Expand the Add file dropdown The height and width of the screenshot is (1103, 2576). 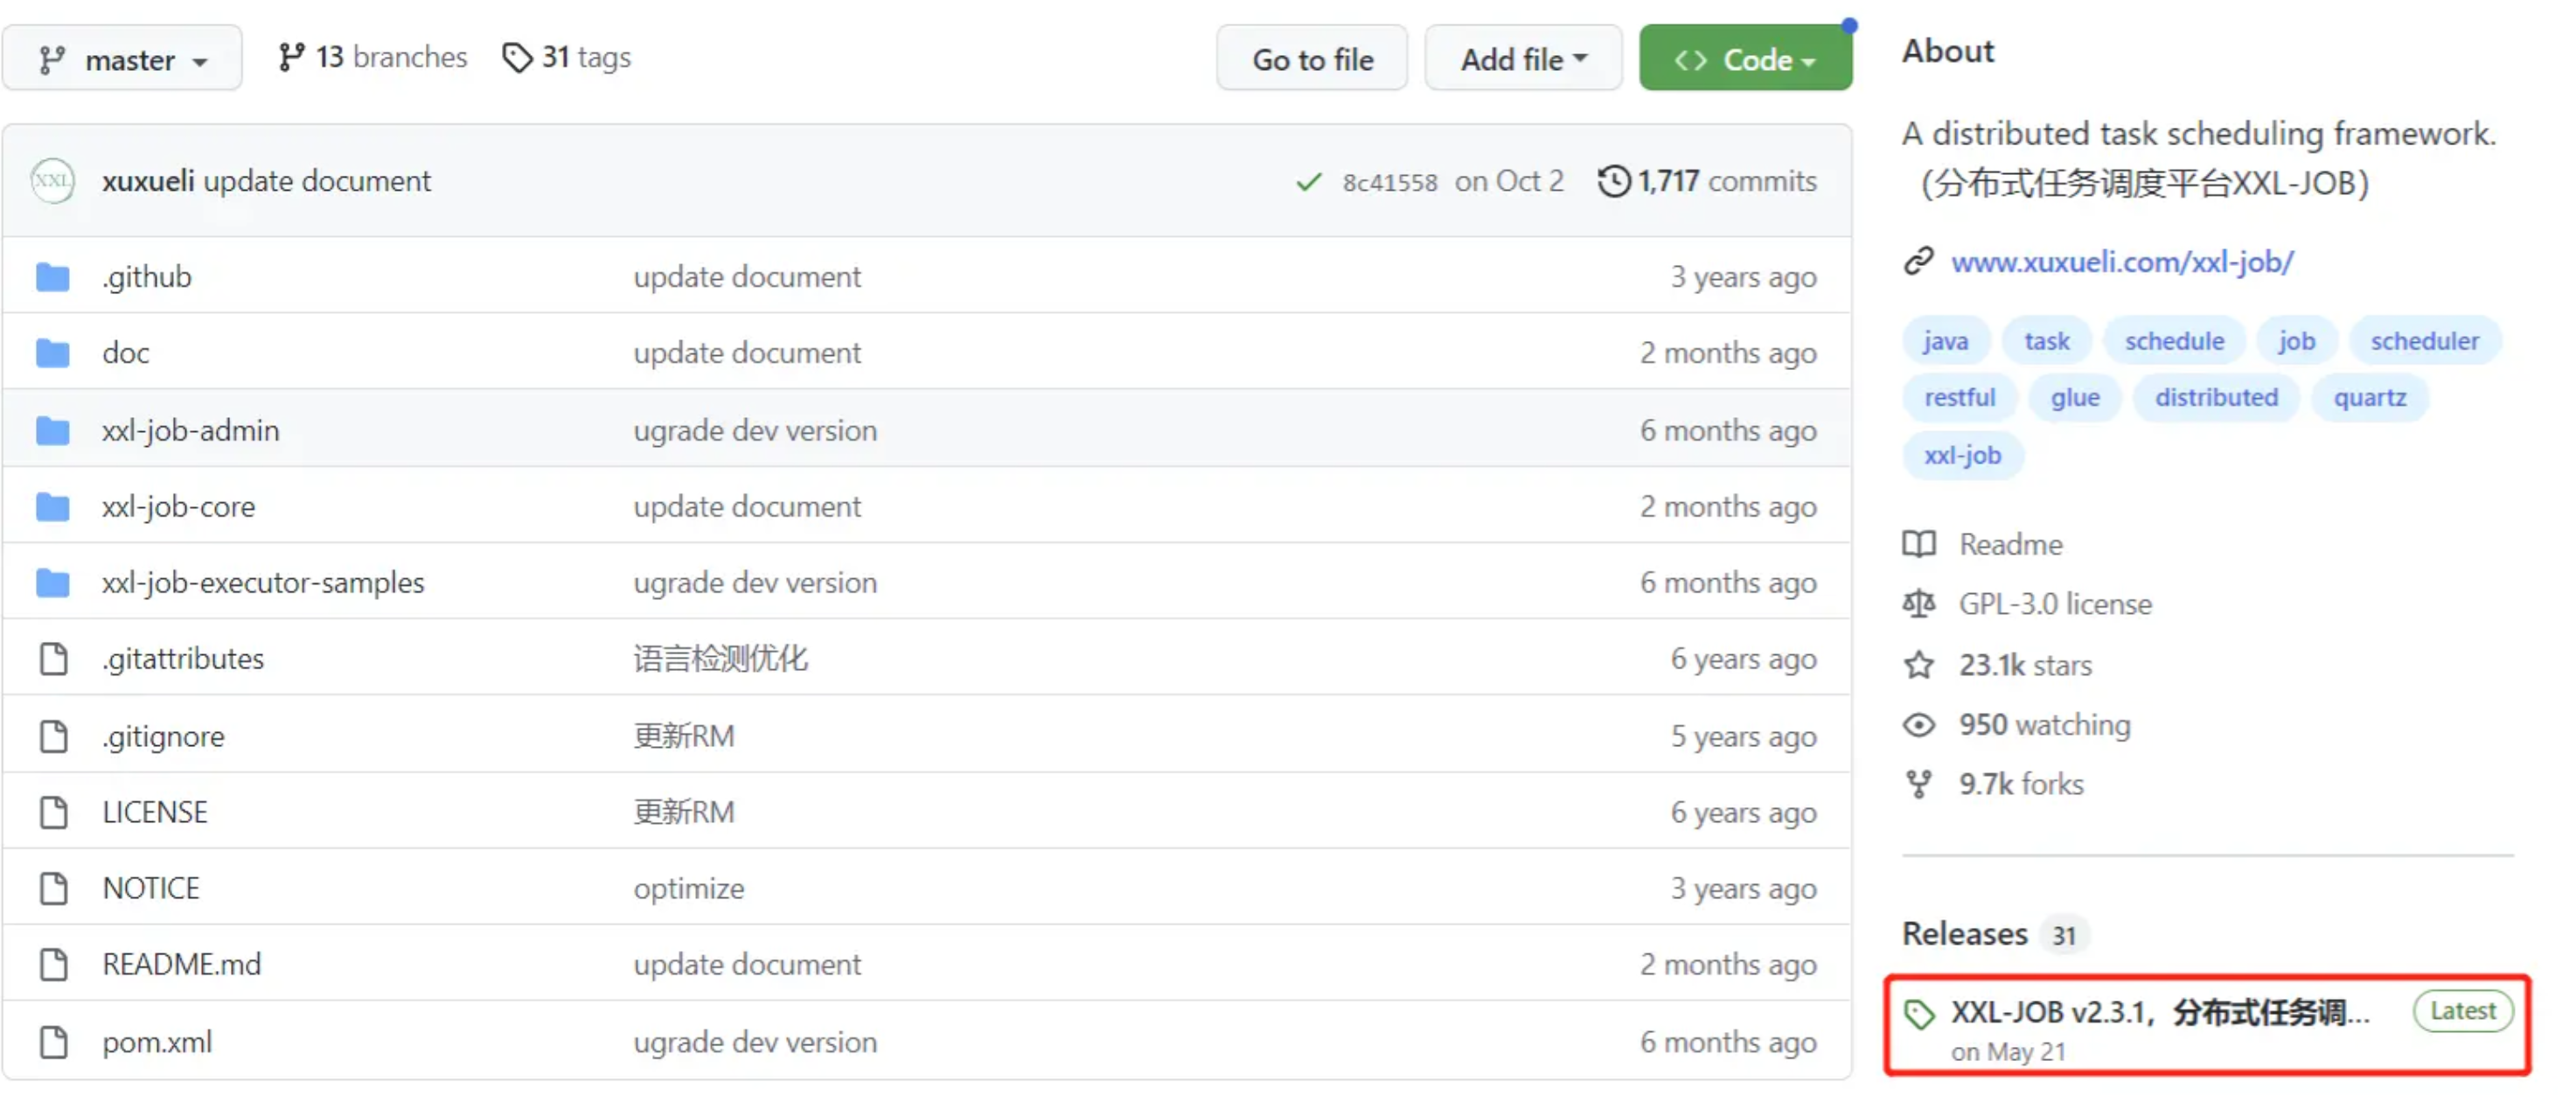point(1522,59)
